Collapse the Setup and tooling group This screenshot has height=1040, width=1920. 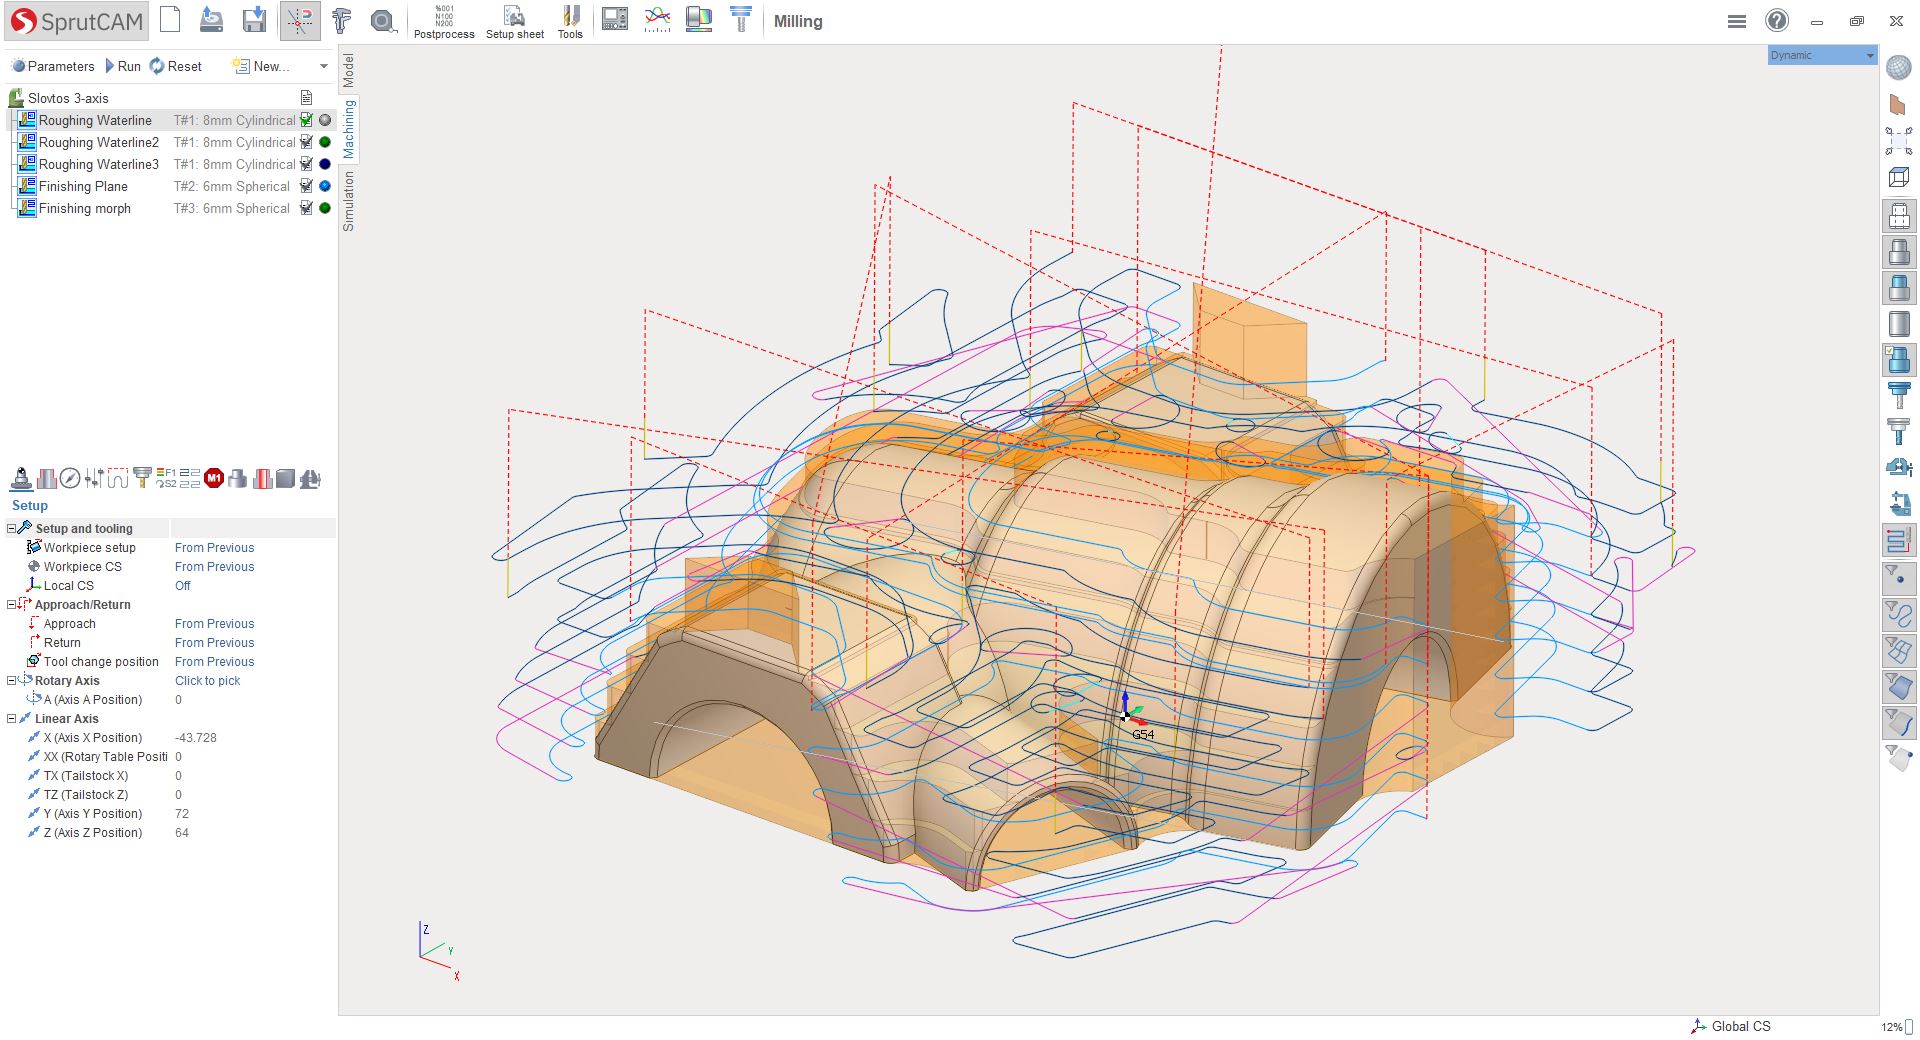(12, 529)
